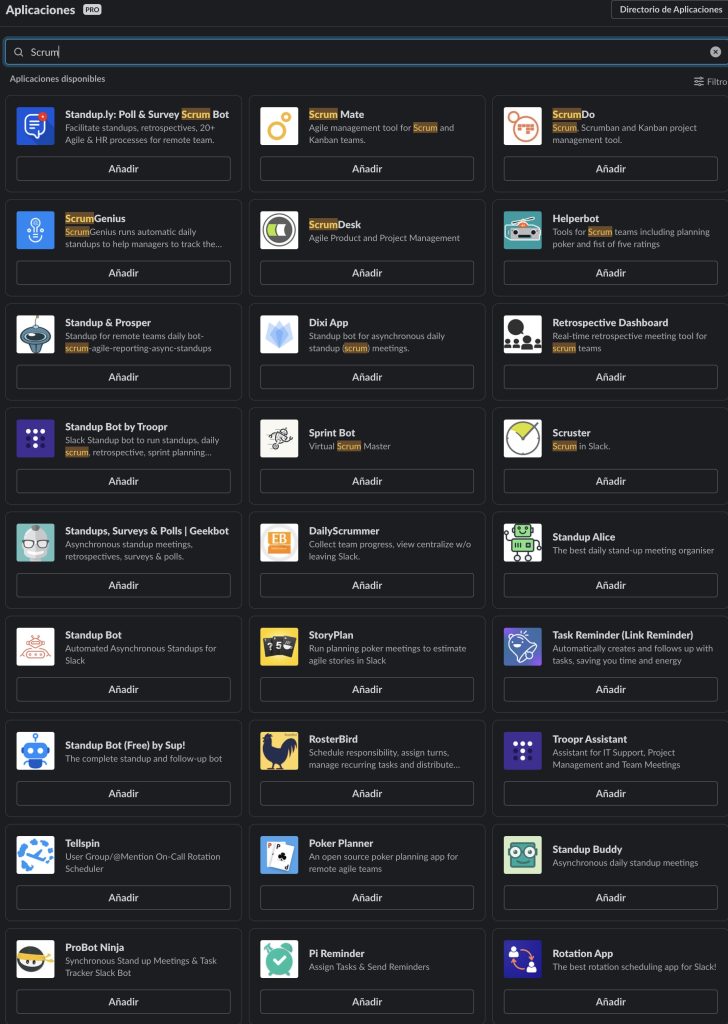Add the ScrumGenius app
The height and width of the screenshot is (1024, 728).
coord(123,273)
